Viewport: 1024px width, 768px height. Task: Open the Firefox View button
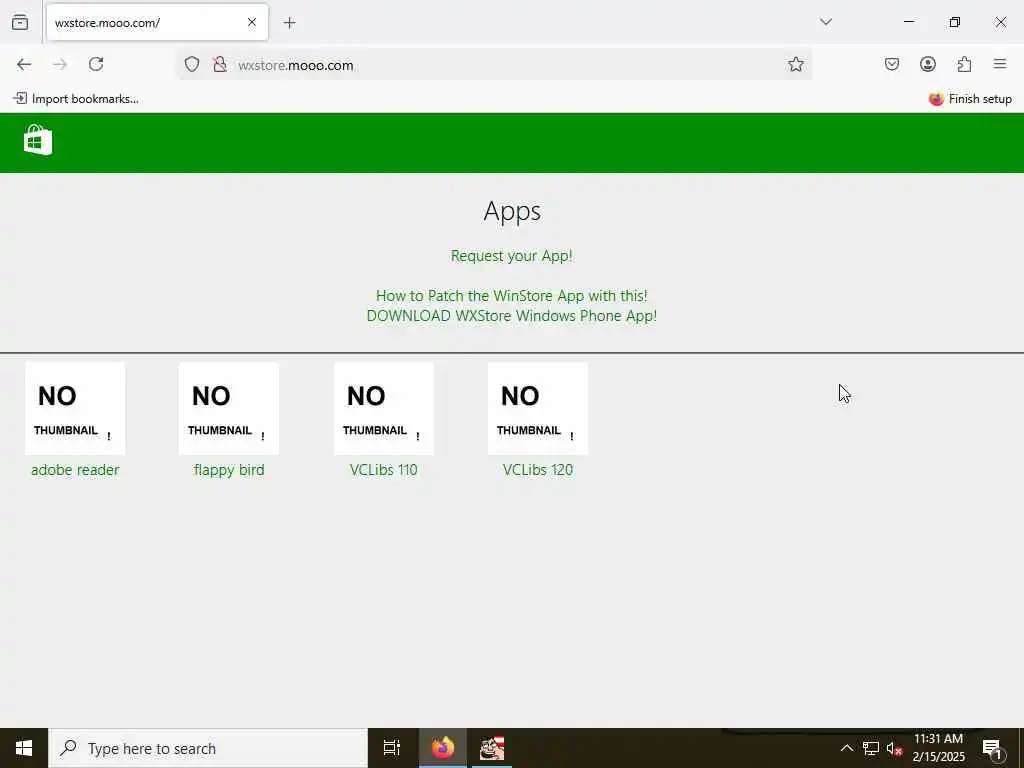[x=20, y=22]
